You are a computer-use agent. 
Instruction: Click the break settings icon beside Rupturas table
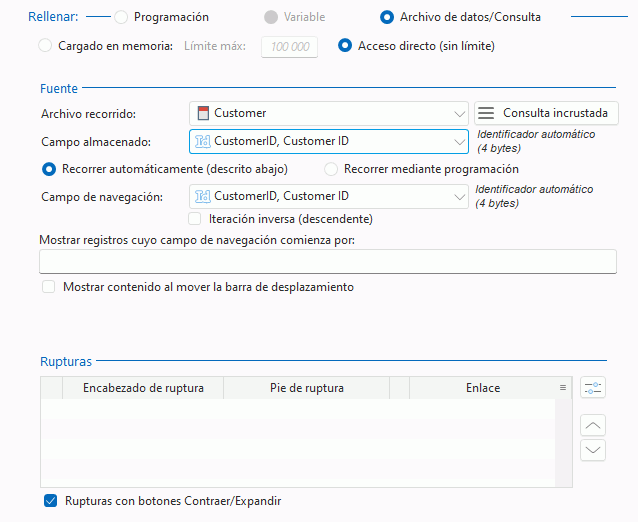[x=593, y=388]
